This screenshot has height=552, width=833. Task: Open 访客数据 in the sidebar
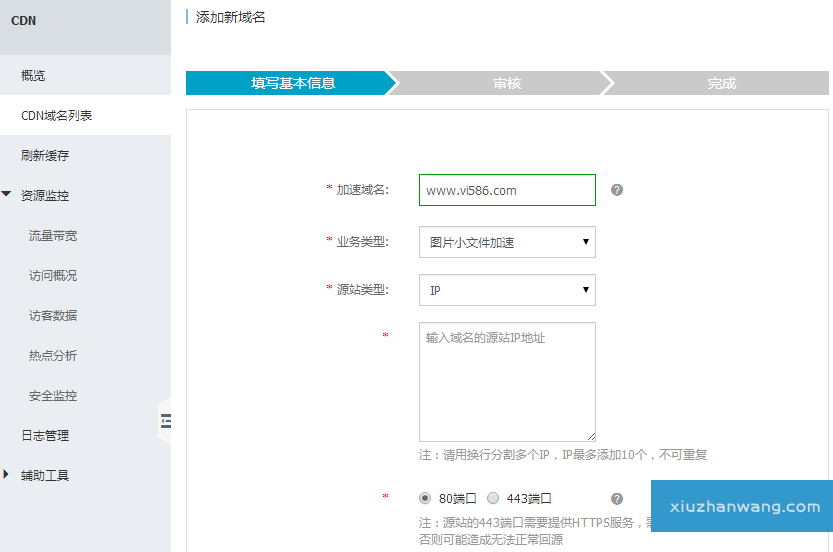pyautogui.click(x=53, y=316)
